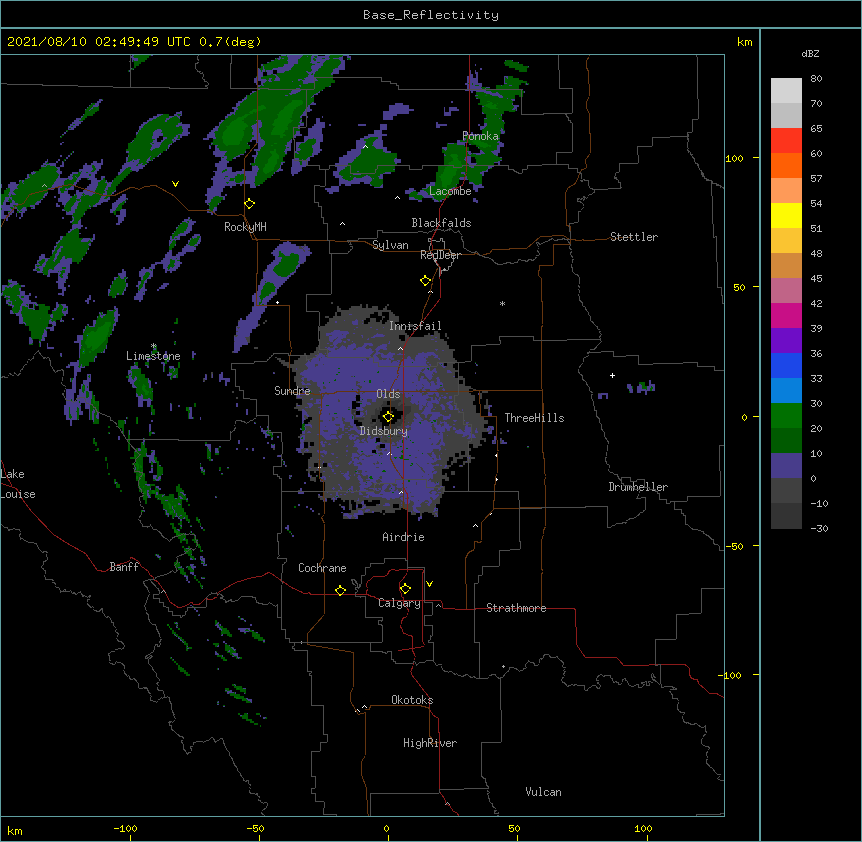
Task: Select the red swatch in the dBZ legend
Action: click(786, 140)
